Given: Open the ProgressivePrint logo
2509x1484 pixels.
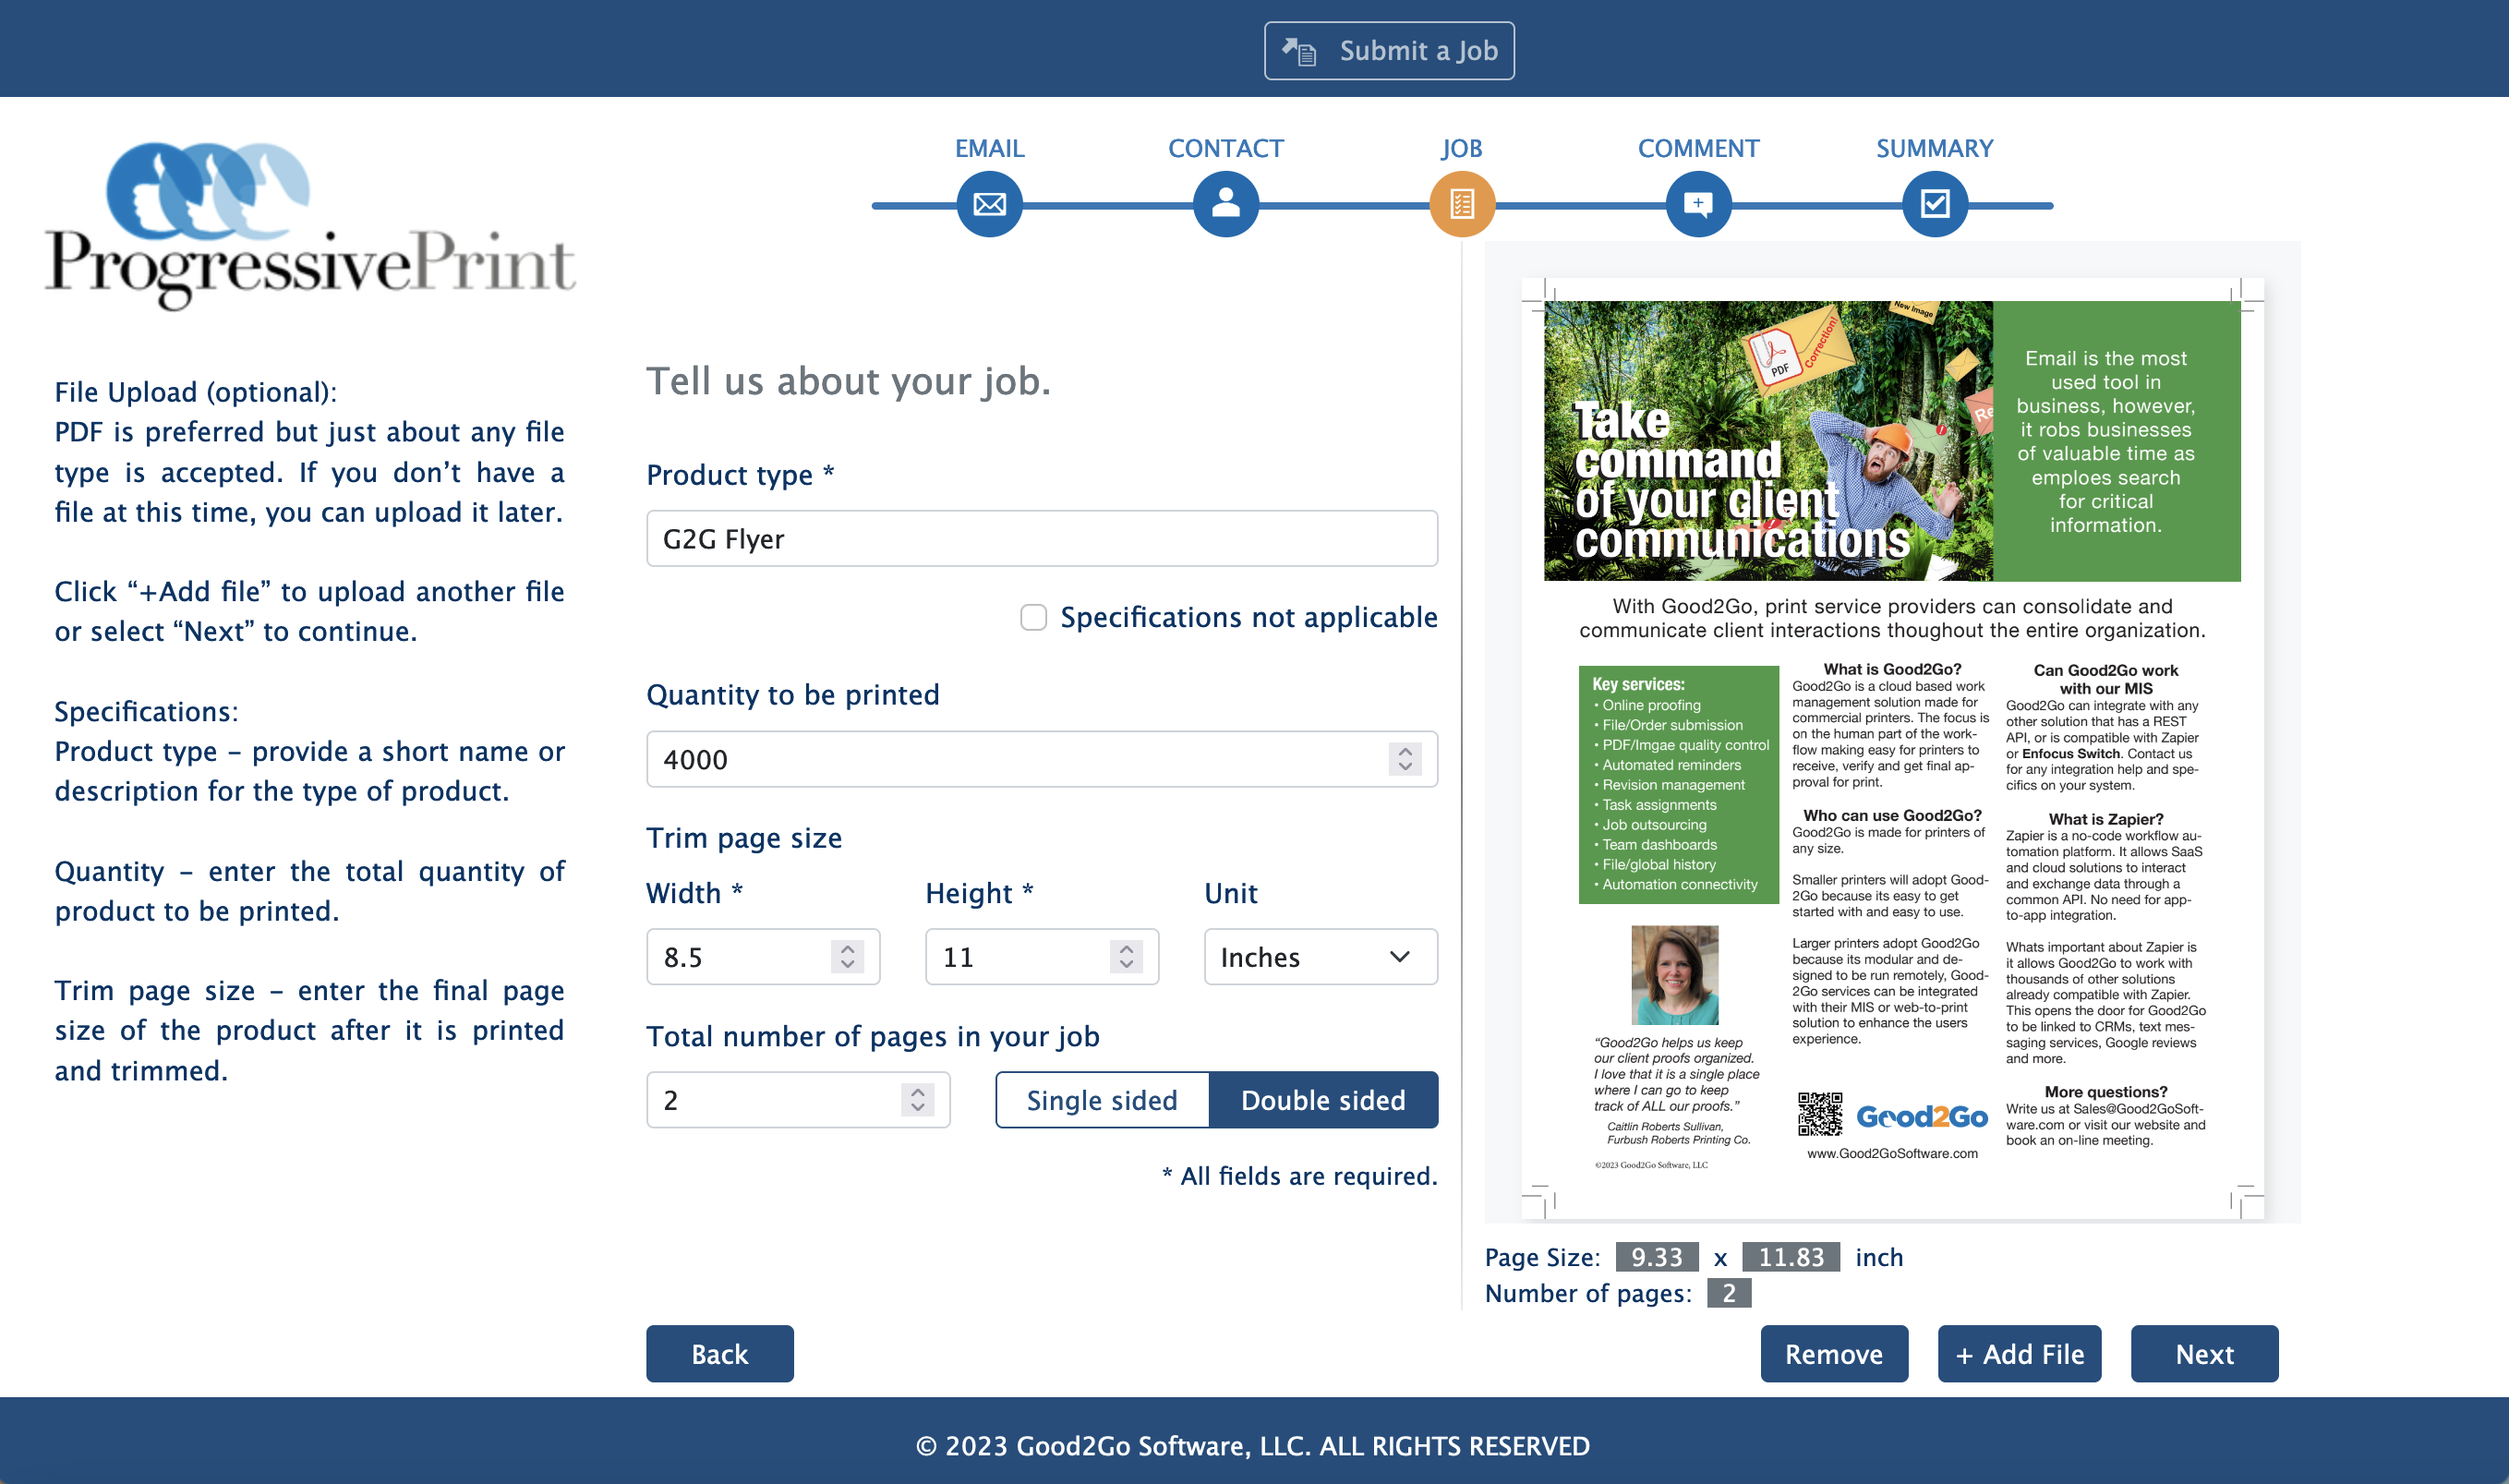Looking at the screenshot, I should pos(310,225).
